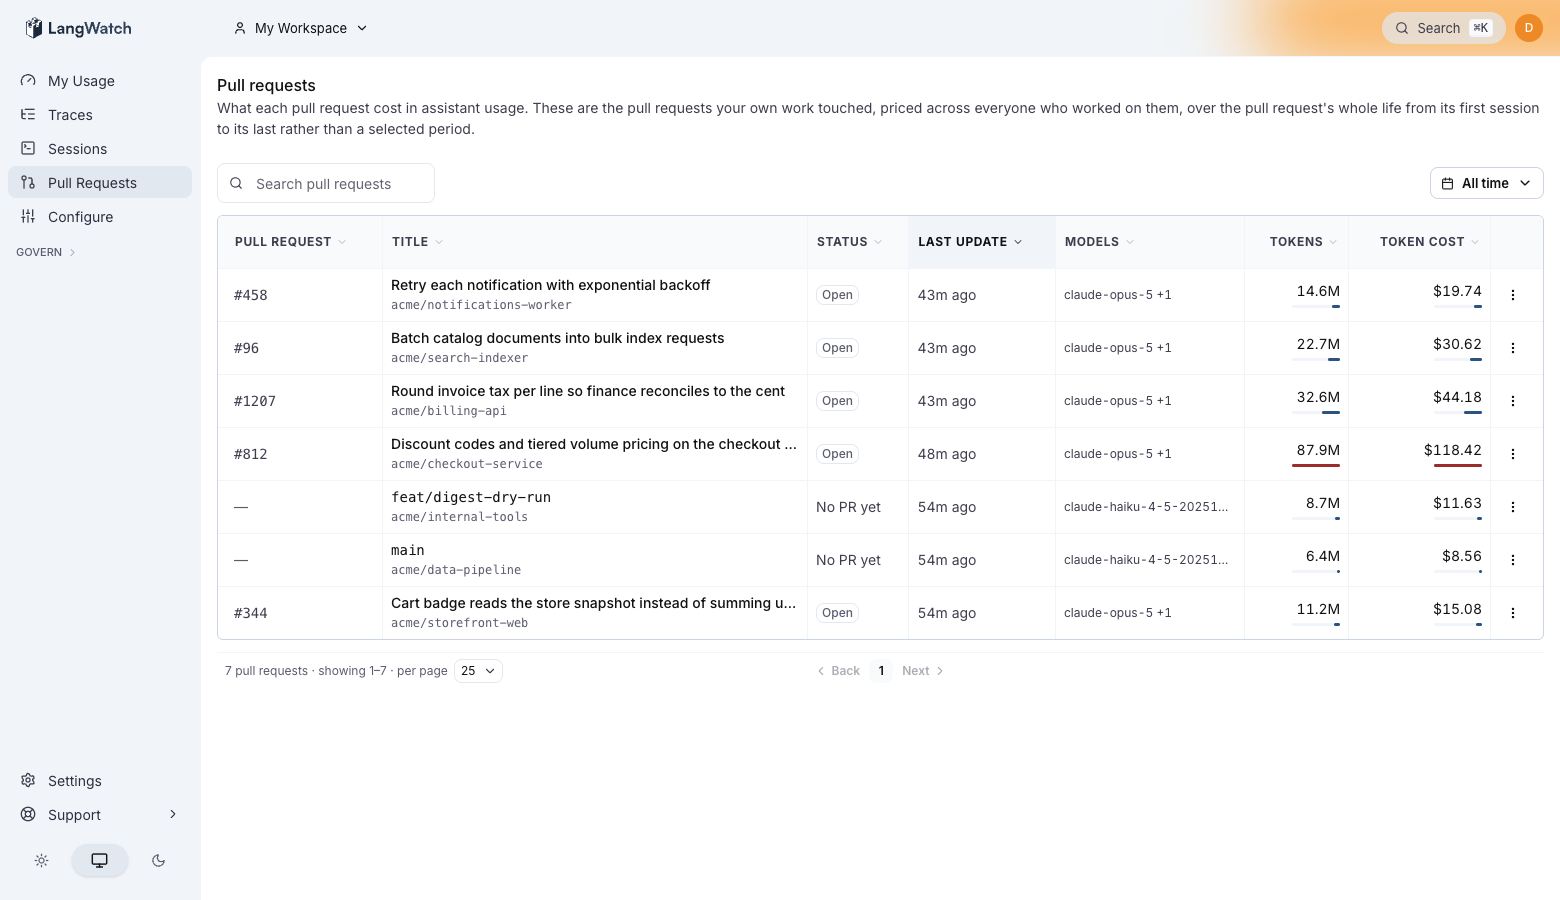Open pull request #458
Image resolution: width=1560 pixels, height=900 pixels.
point(251,295)
